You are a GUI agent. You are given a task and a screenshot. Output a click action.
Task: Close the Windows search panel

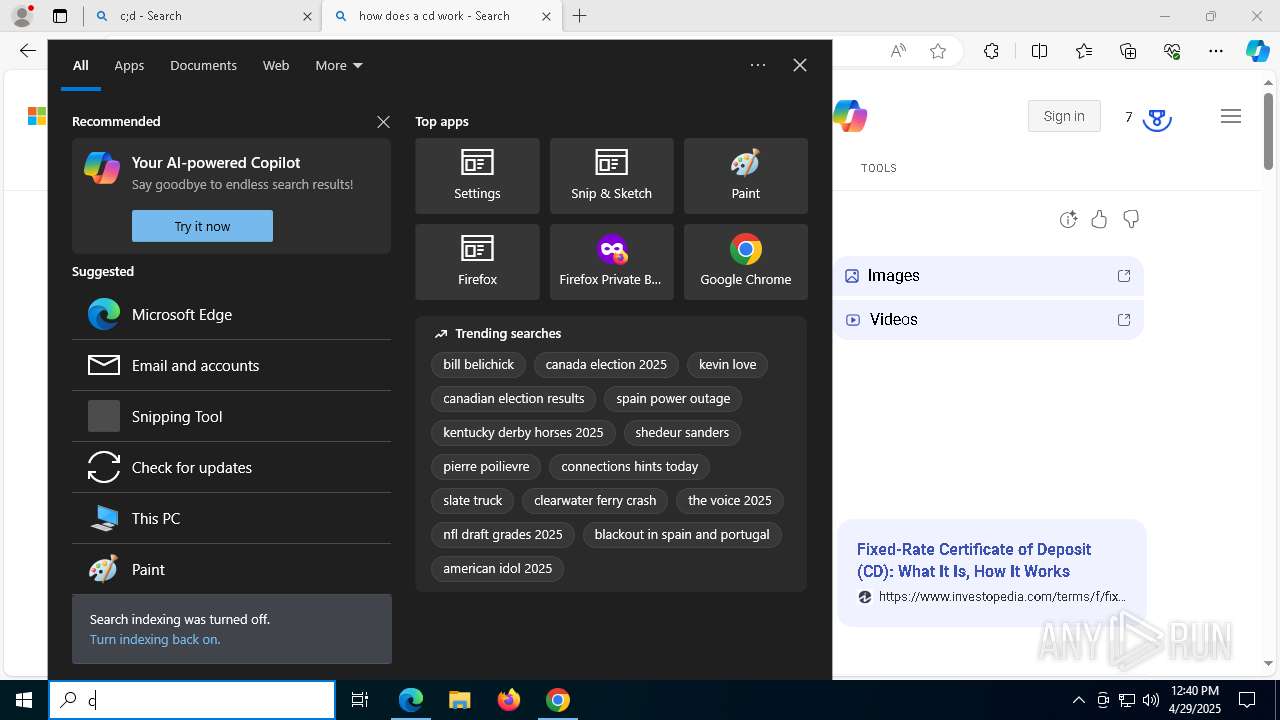pos(800,65)
